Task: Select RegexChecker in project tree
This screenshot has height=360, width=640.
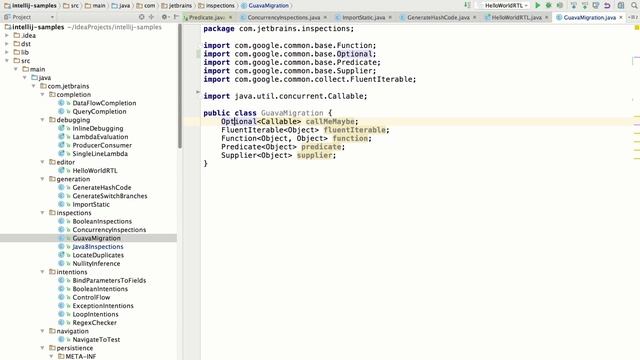Action: coord(94,322)
